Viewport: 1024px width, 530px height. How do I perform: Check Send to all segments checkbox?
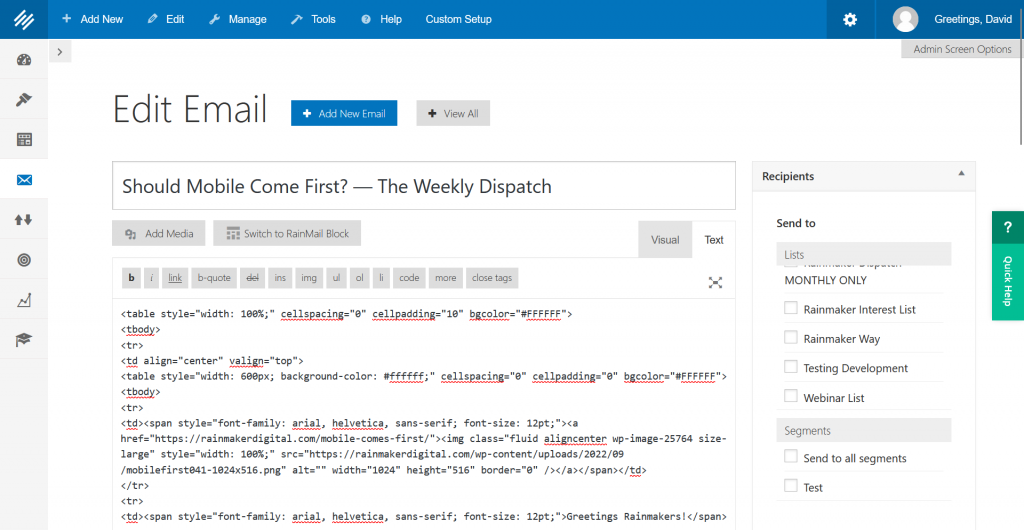point(791,457)
